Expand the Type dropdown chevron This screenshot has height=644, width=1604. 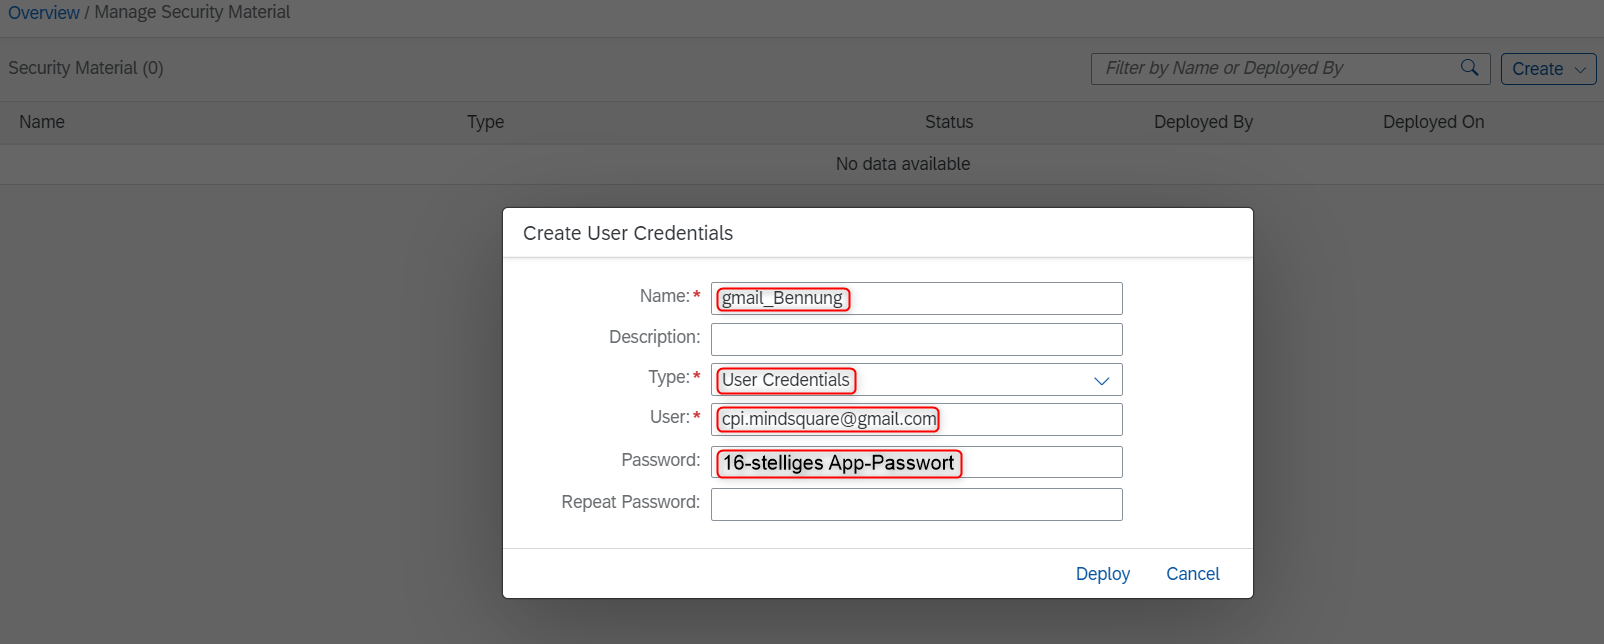click(1101, 380)
